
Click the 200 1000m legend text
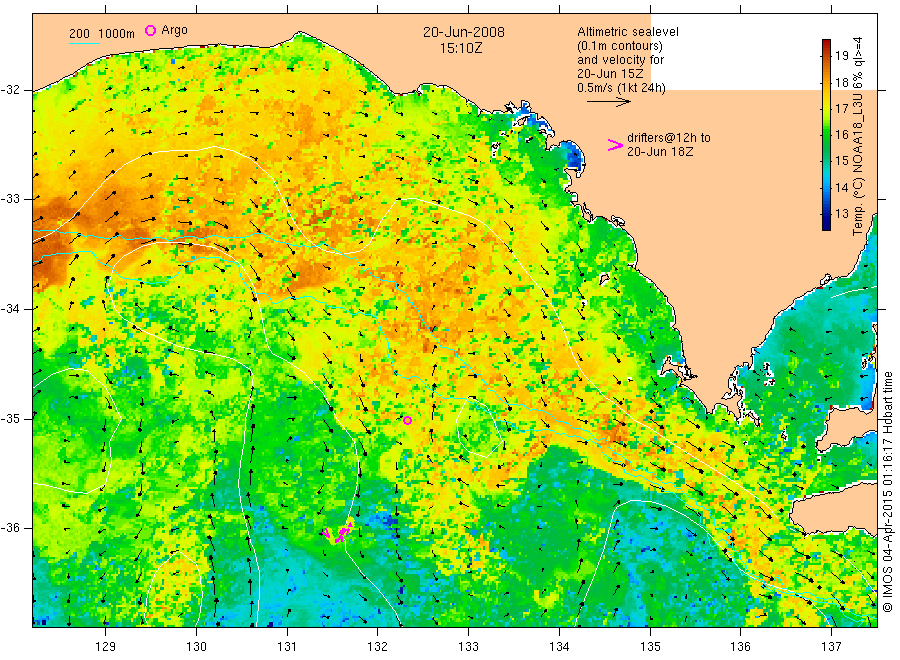point(102,33)
